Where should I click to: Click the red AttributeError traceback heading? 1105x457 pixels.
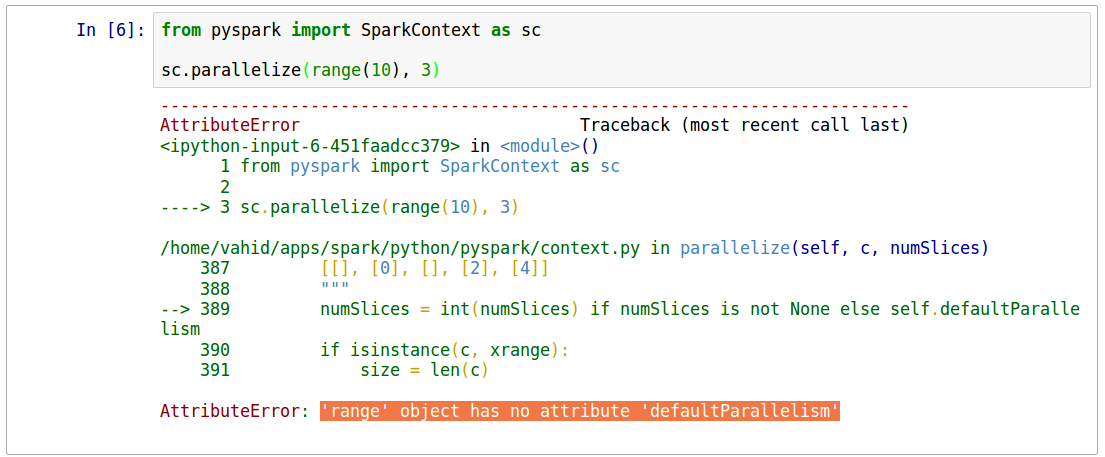(x=229, y=125)
